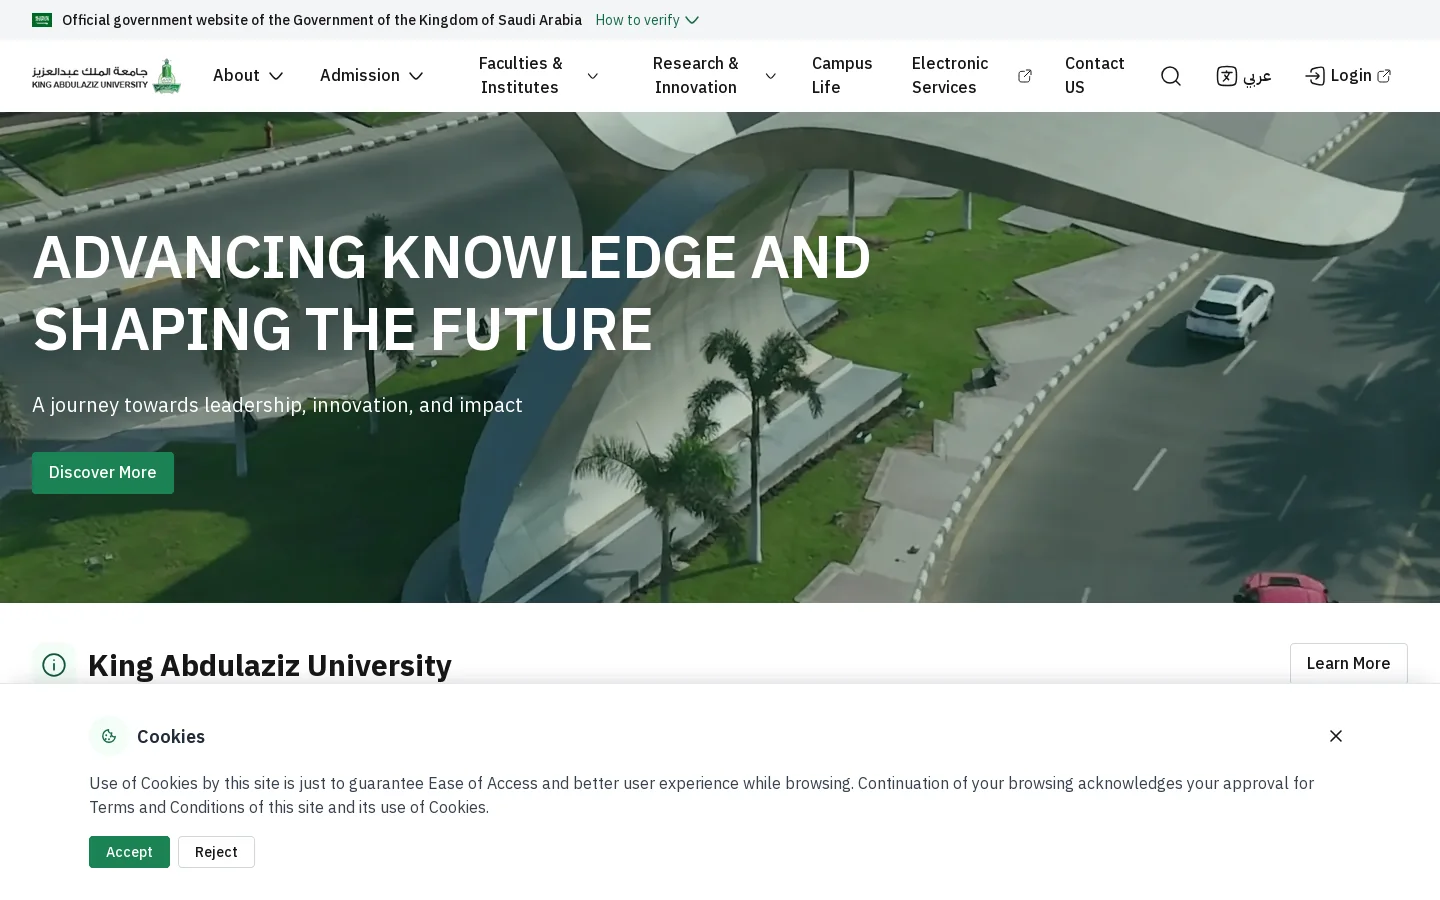Click the Discover More button

click(x=103, y=473)
